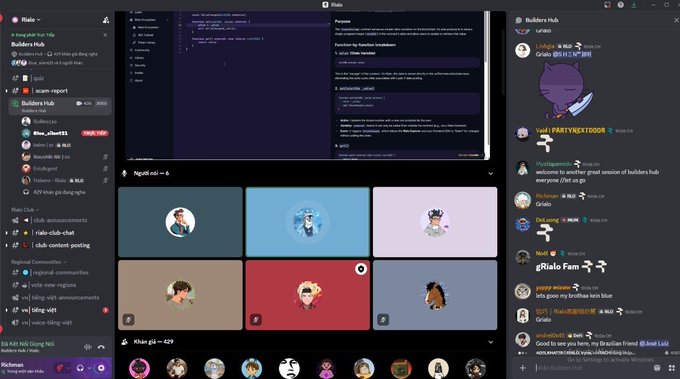The width and height of the screenshot is (680, 379).
Task: Toggle the red microphone mute button
Action: (59, 368)
